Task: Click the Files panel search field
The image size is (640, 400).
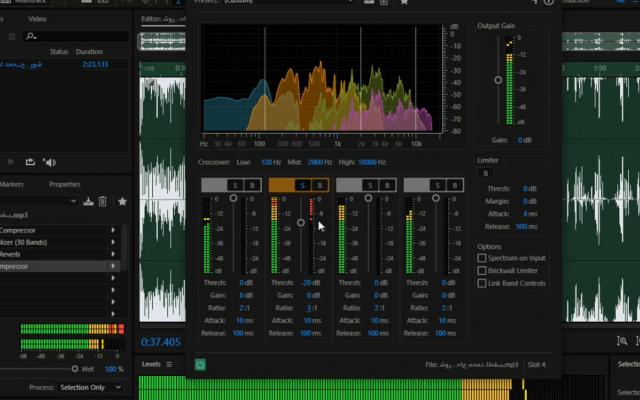Action: (x=76, y=36)
